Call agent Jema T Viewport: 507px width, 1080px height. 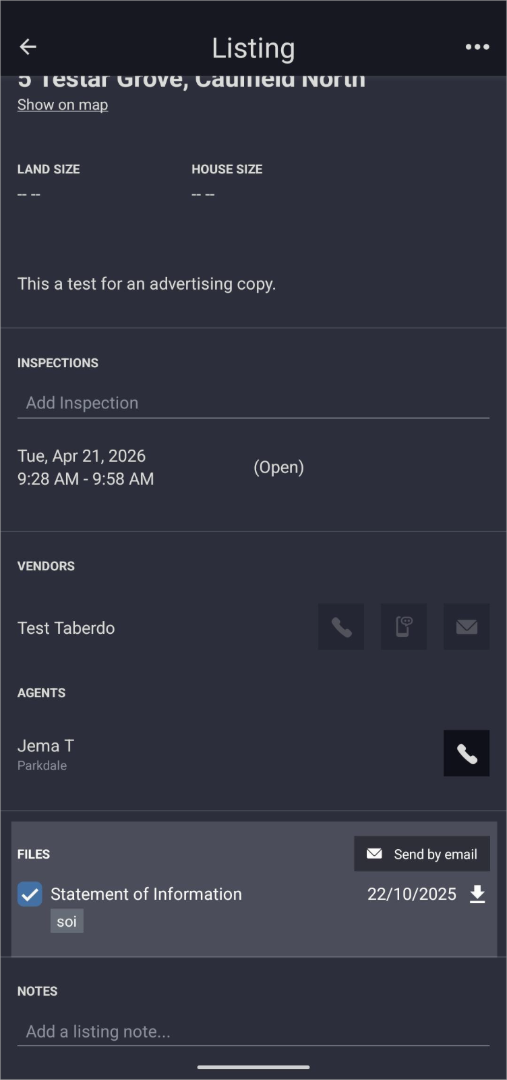point(466,754)
